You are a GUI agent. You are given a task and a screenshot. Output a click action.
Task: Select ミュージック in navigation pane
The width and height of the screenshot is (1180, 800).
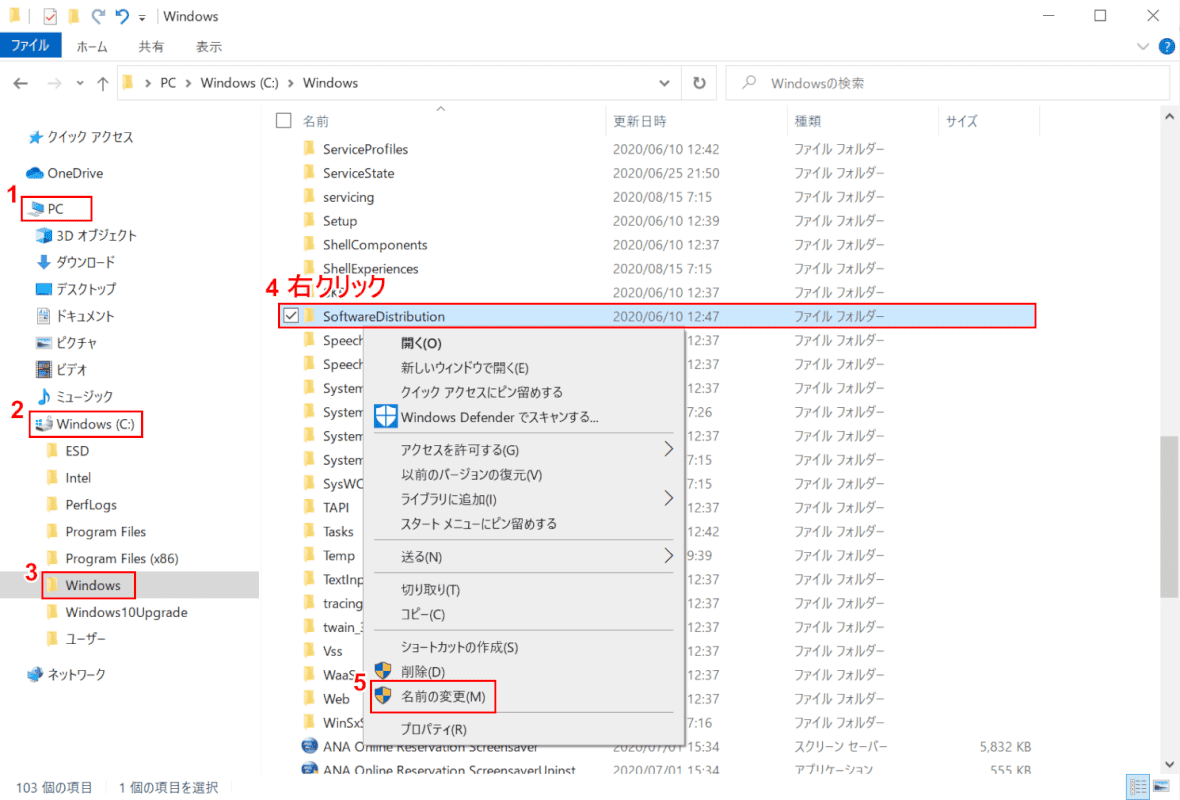[x=75, y=397]
